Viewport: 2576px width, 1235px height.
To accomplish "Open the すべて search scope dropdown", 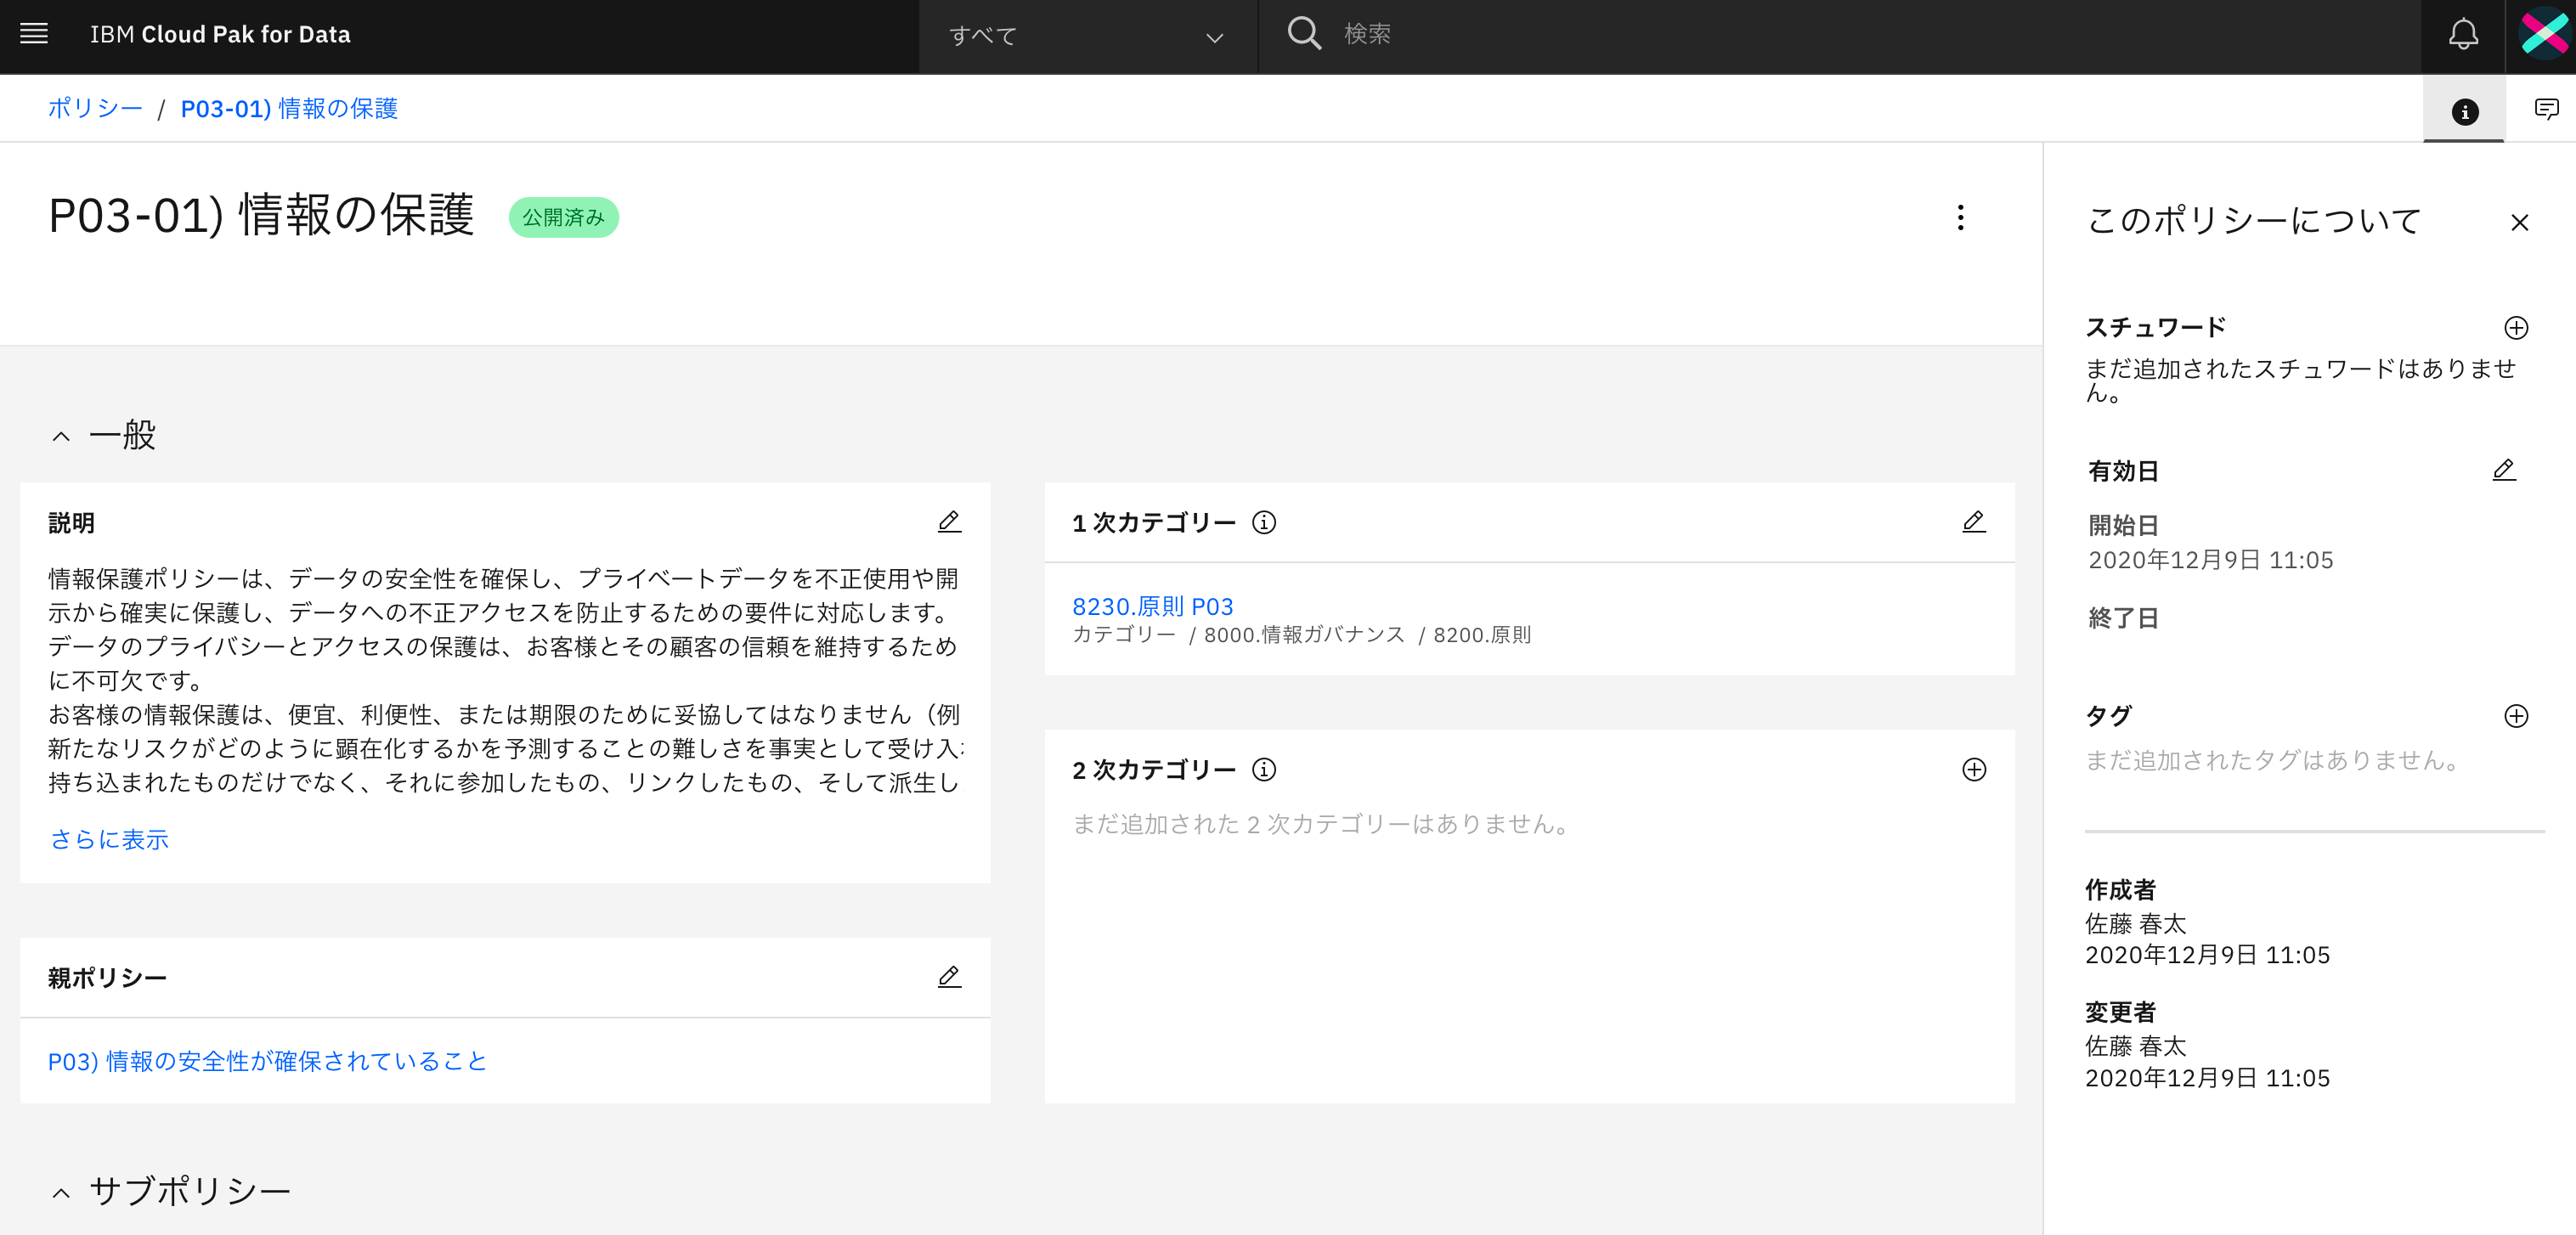I will [1087, 37].
